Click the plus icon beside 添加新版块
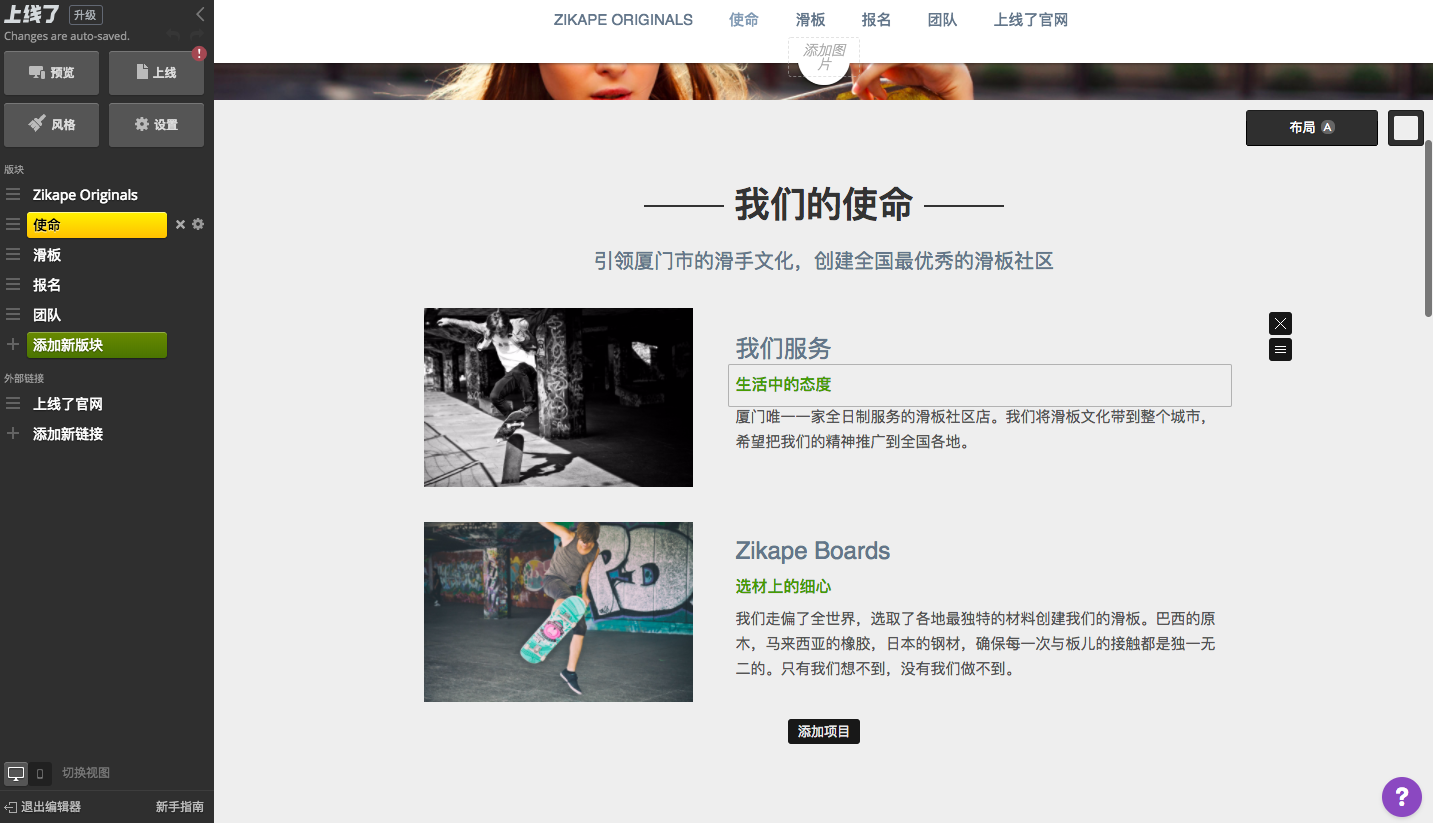Image resolution: width=1433 pixels, height=823 pixels. pyautogui.click(x=13, y=345)
